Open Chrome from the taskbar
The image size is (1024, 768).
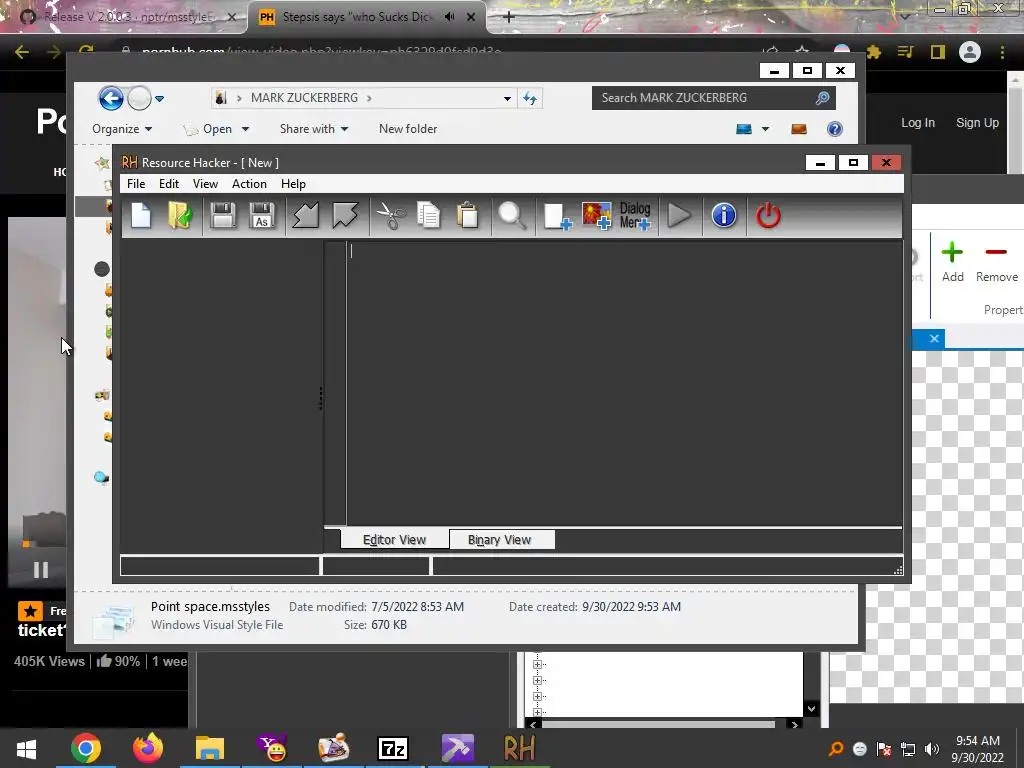point(86,748)
